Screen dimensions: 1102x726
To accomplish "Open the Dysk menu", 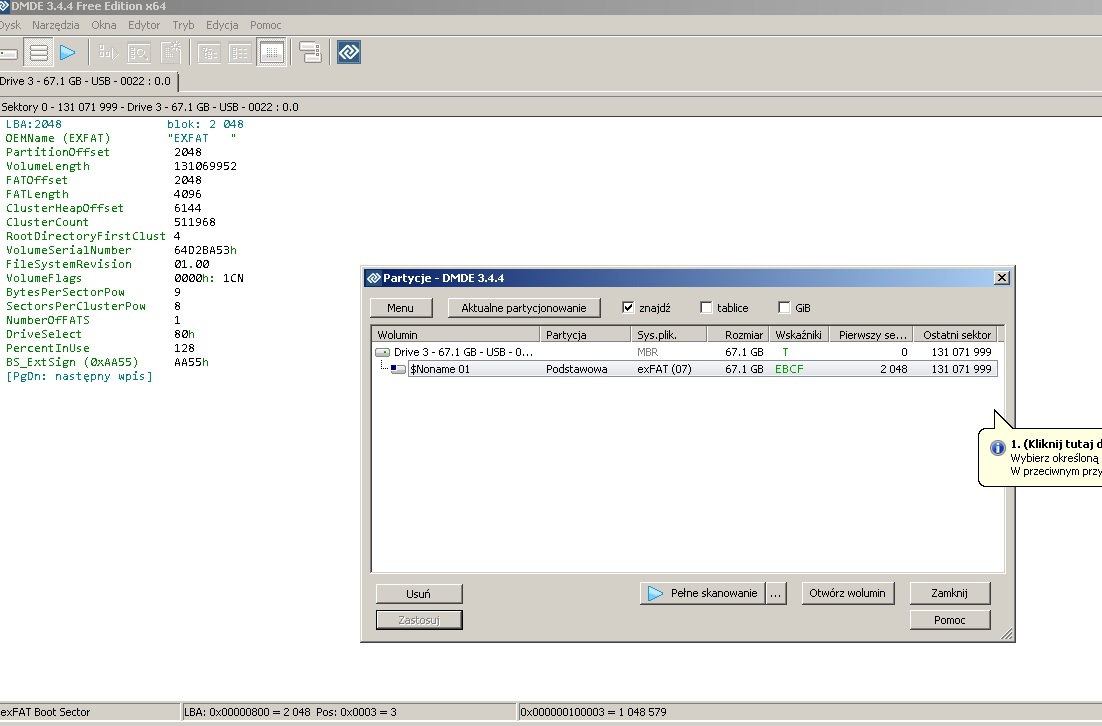I will pyautogui.click(x=10, y=25).
